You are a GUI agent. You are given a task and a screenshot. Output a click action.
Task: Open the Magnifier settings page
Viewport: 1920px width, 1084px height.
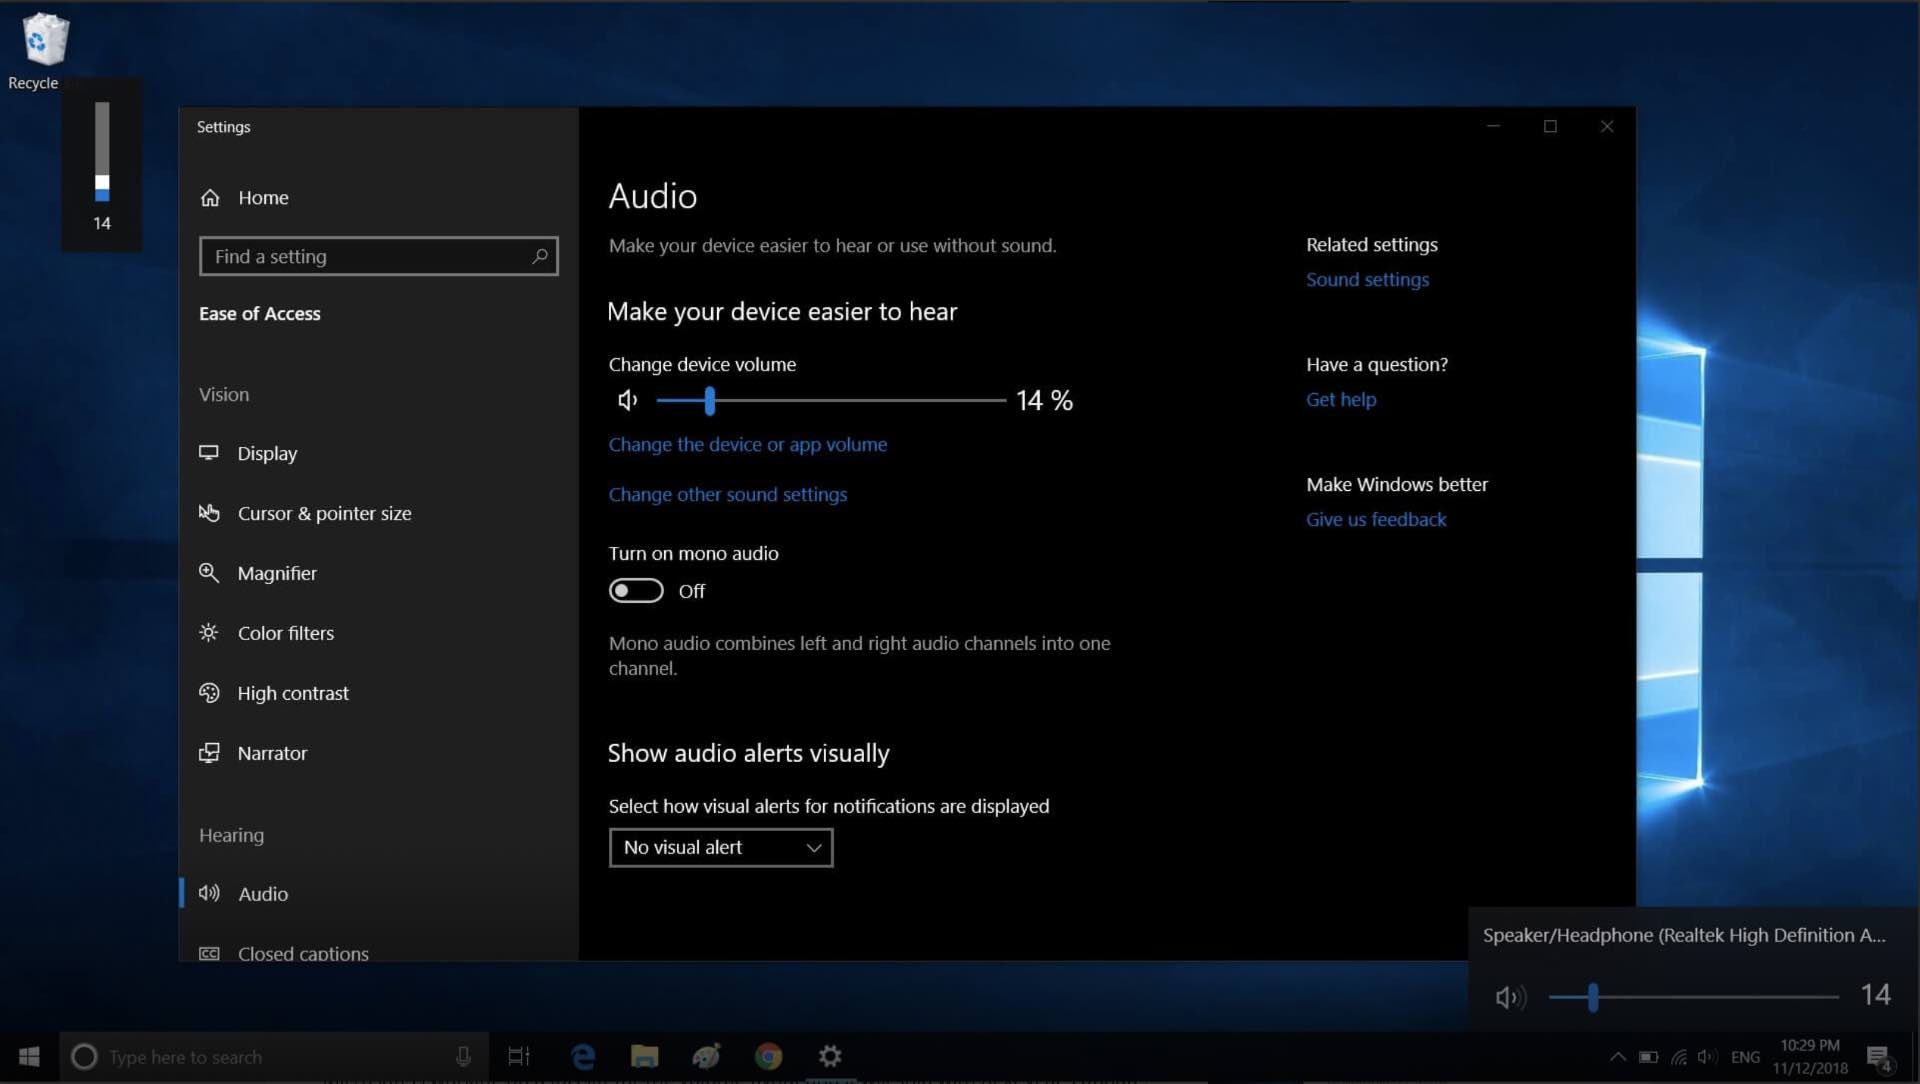[257, 573]
